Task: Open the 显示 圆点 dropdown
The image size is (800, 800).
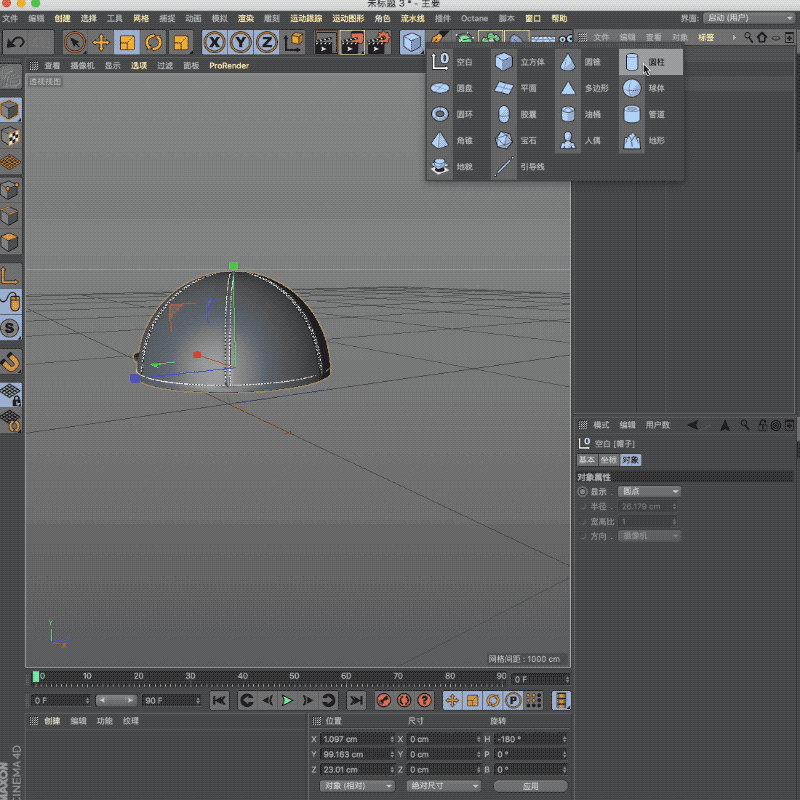Action: tap(649, 492)
